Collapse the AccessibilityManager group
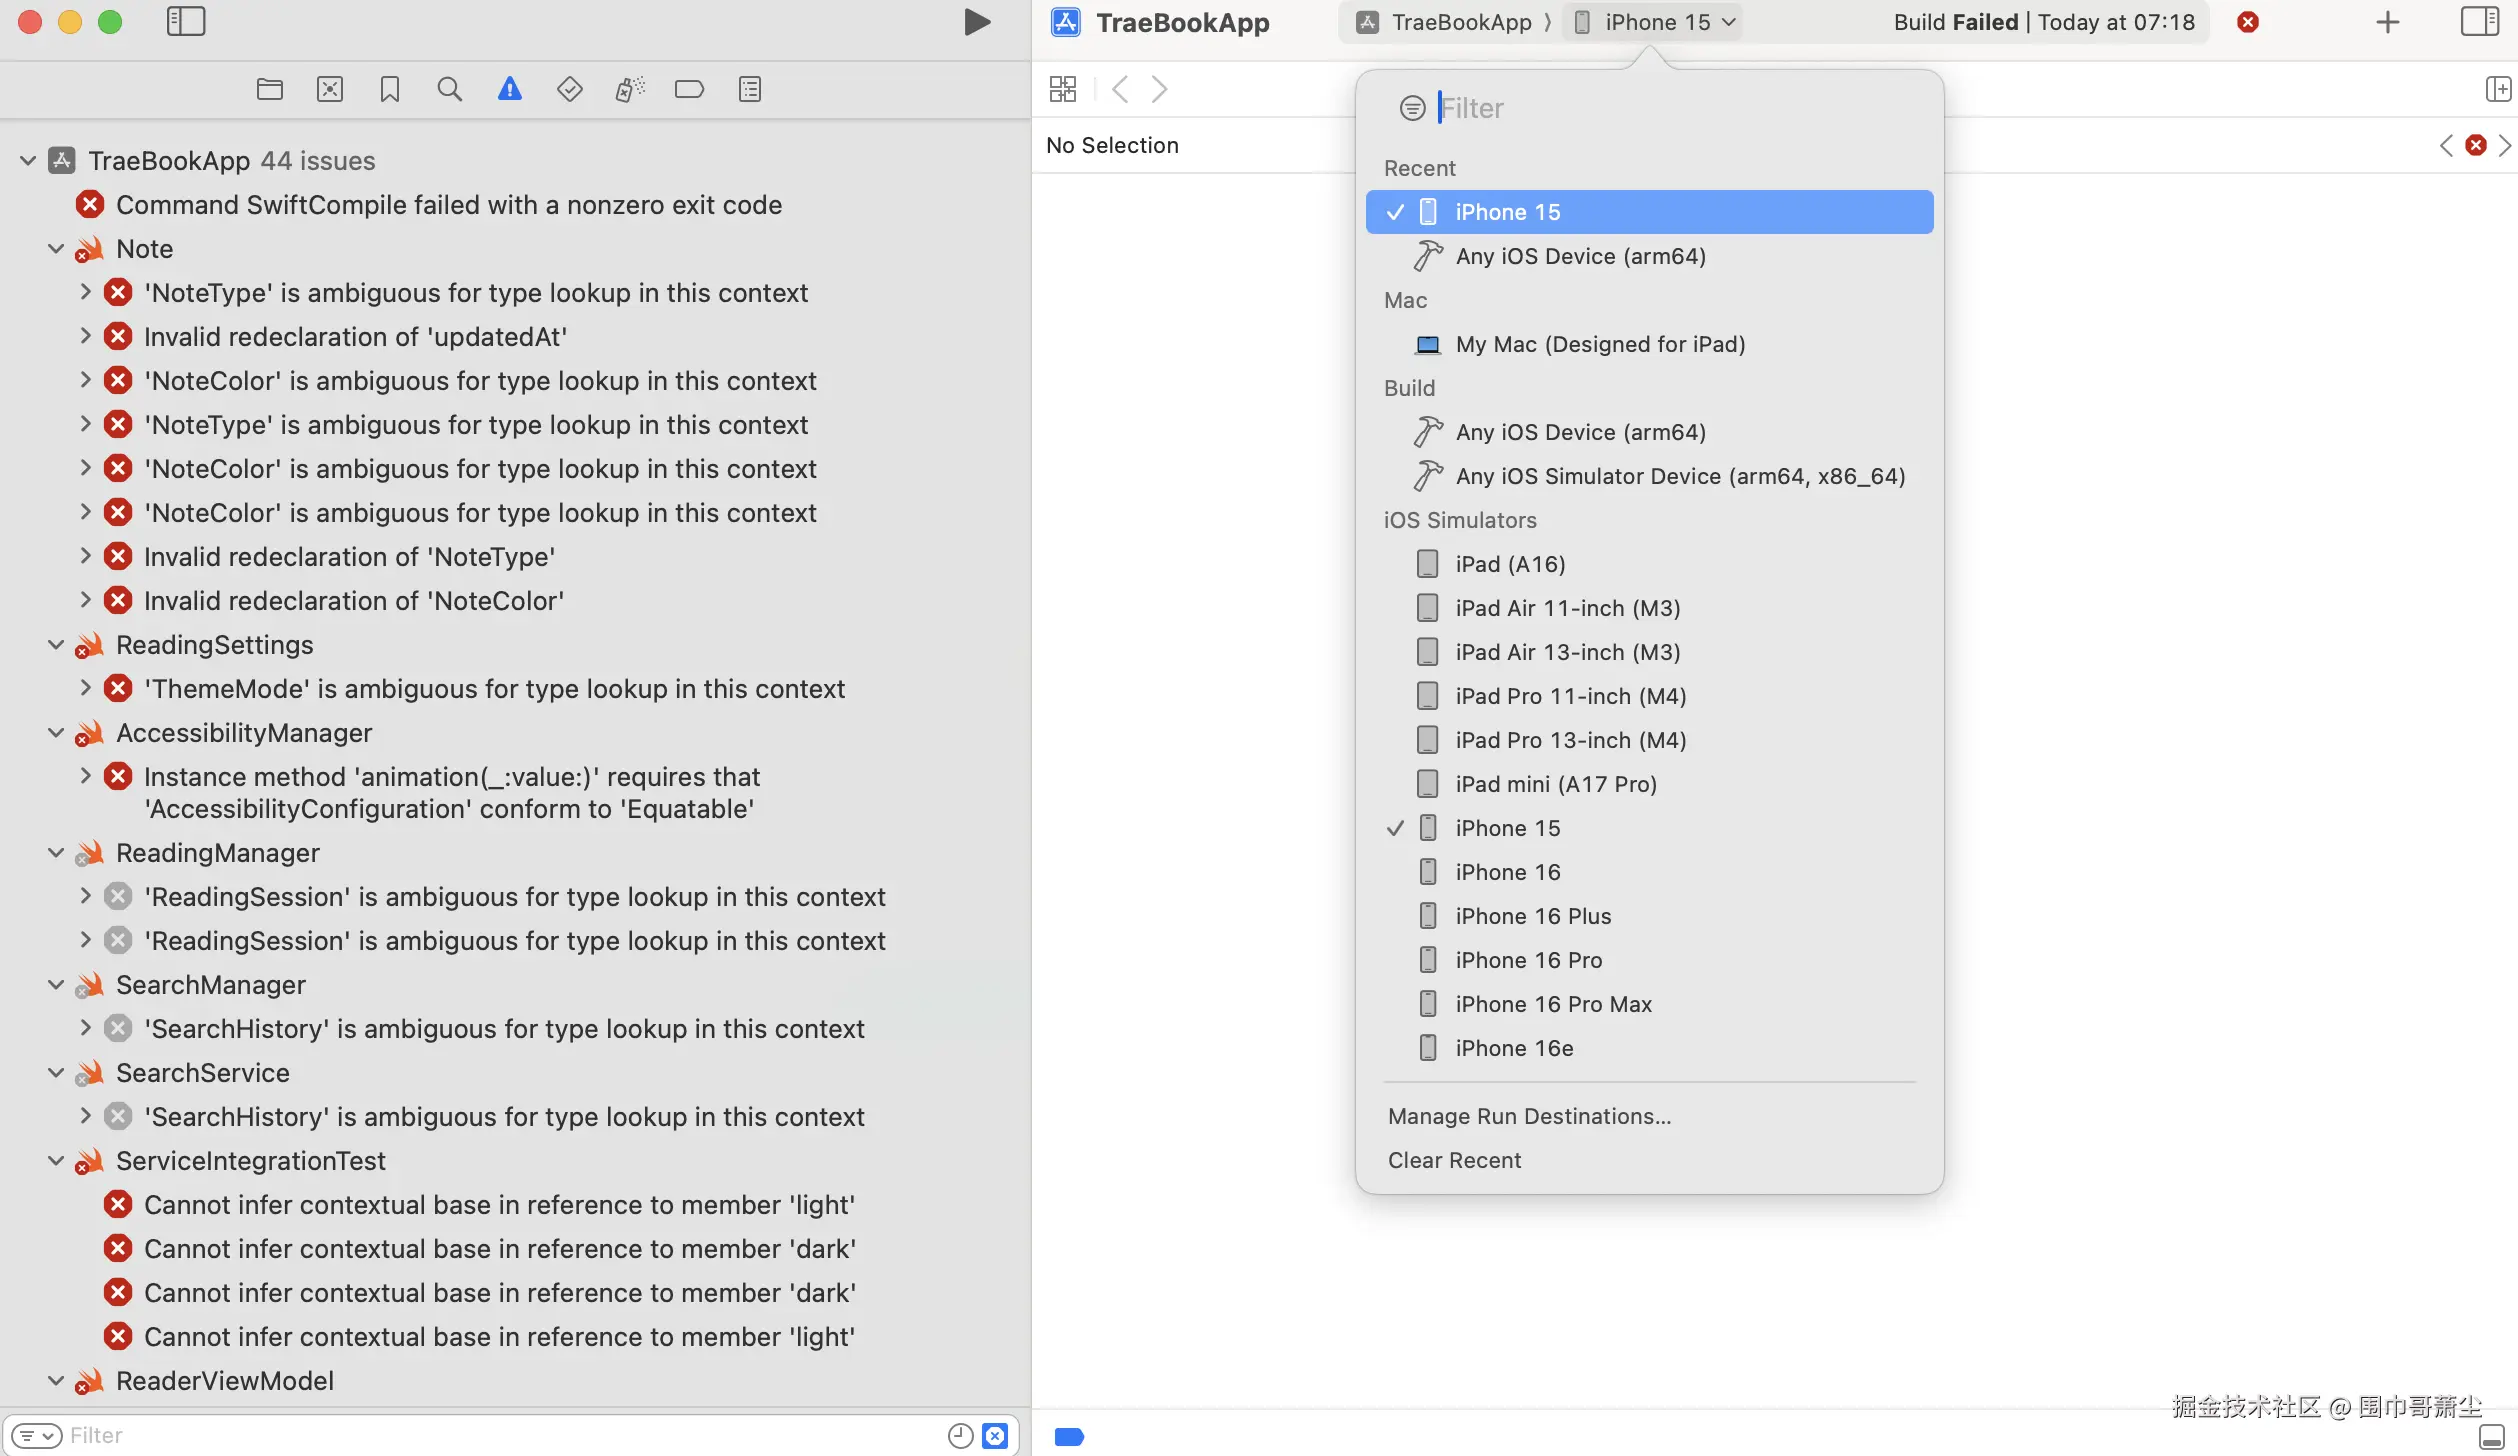Viewport: 2518px width, 1456px height. coord(56,733)
